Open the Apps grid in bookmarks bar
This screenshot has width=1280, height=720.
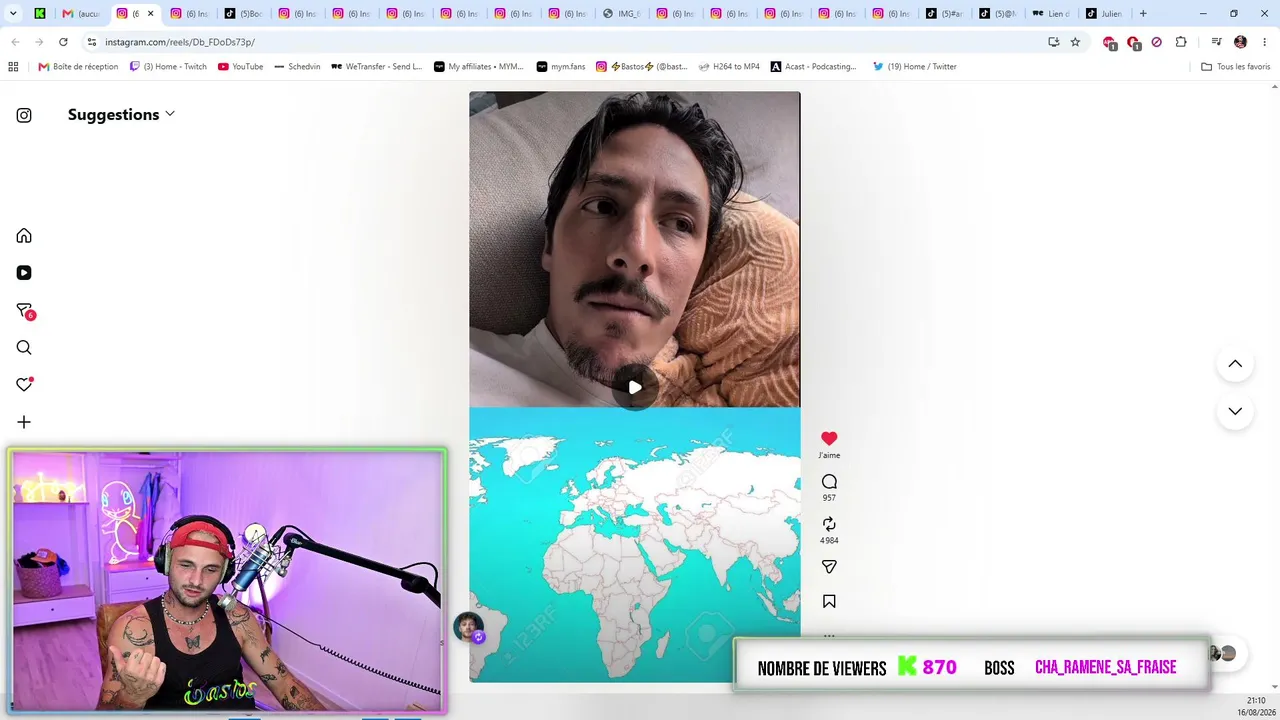(13, 67)
